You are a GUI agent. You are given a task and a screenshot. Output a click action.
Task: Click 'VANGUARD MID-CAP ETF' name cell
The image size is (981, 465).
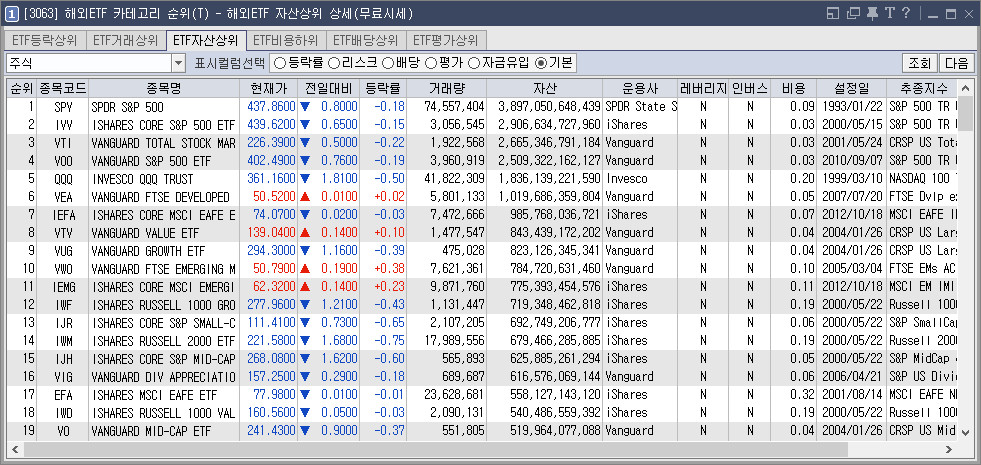pos(164,431)
